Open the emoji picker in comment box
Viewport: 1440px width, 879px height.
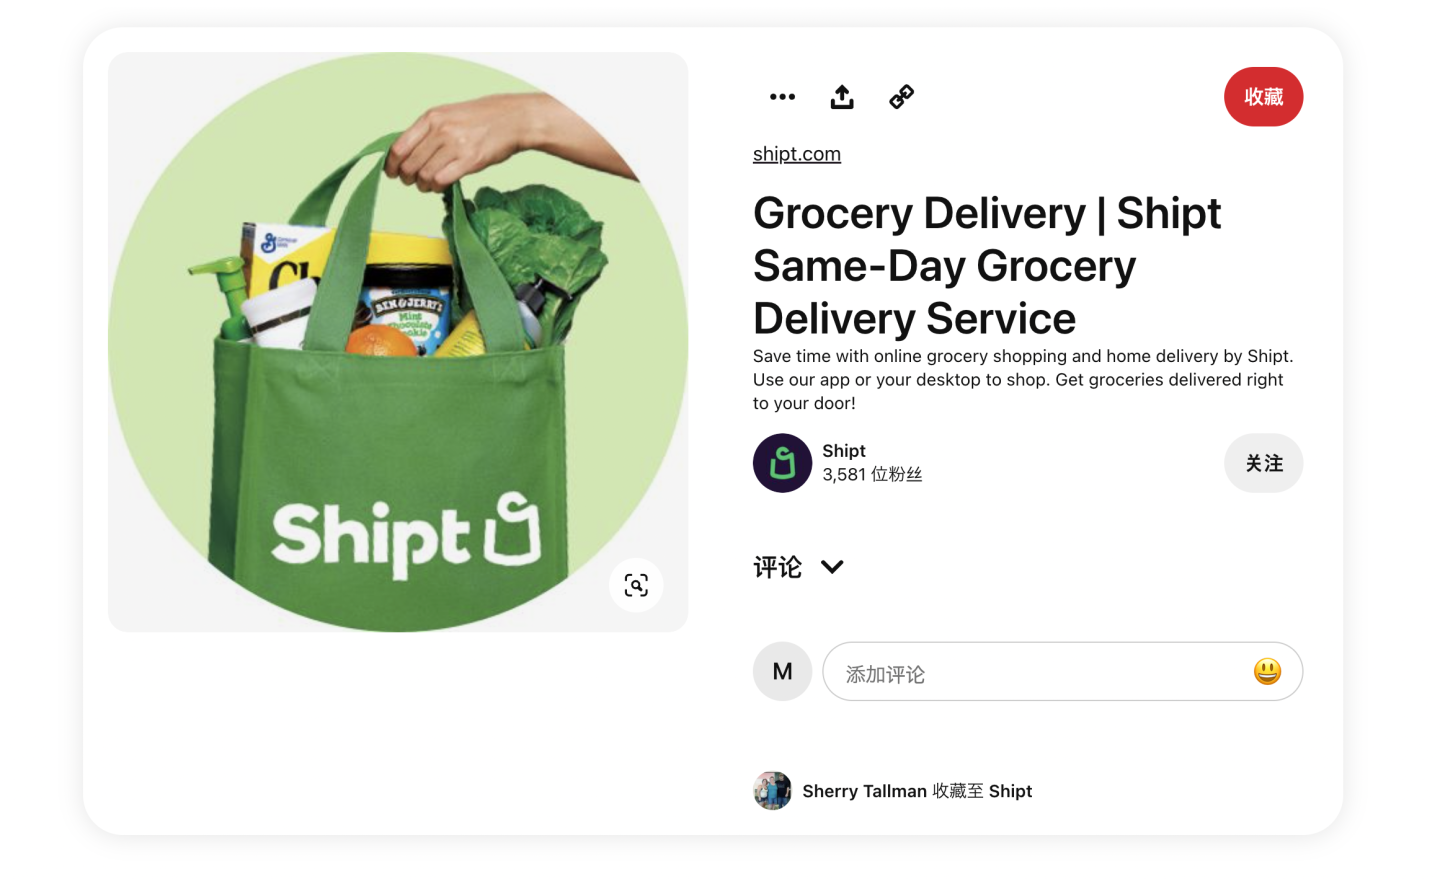pos(1267,671)
